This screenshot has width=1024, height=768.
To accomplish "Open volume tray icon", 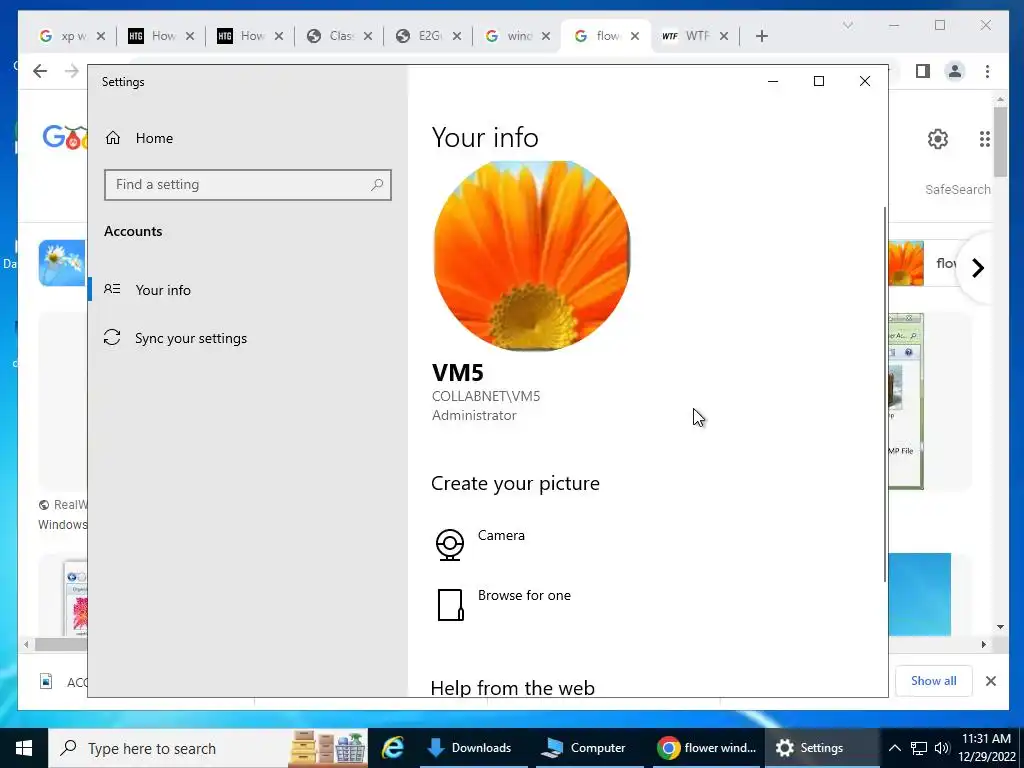I will [941, 748].
